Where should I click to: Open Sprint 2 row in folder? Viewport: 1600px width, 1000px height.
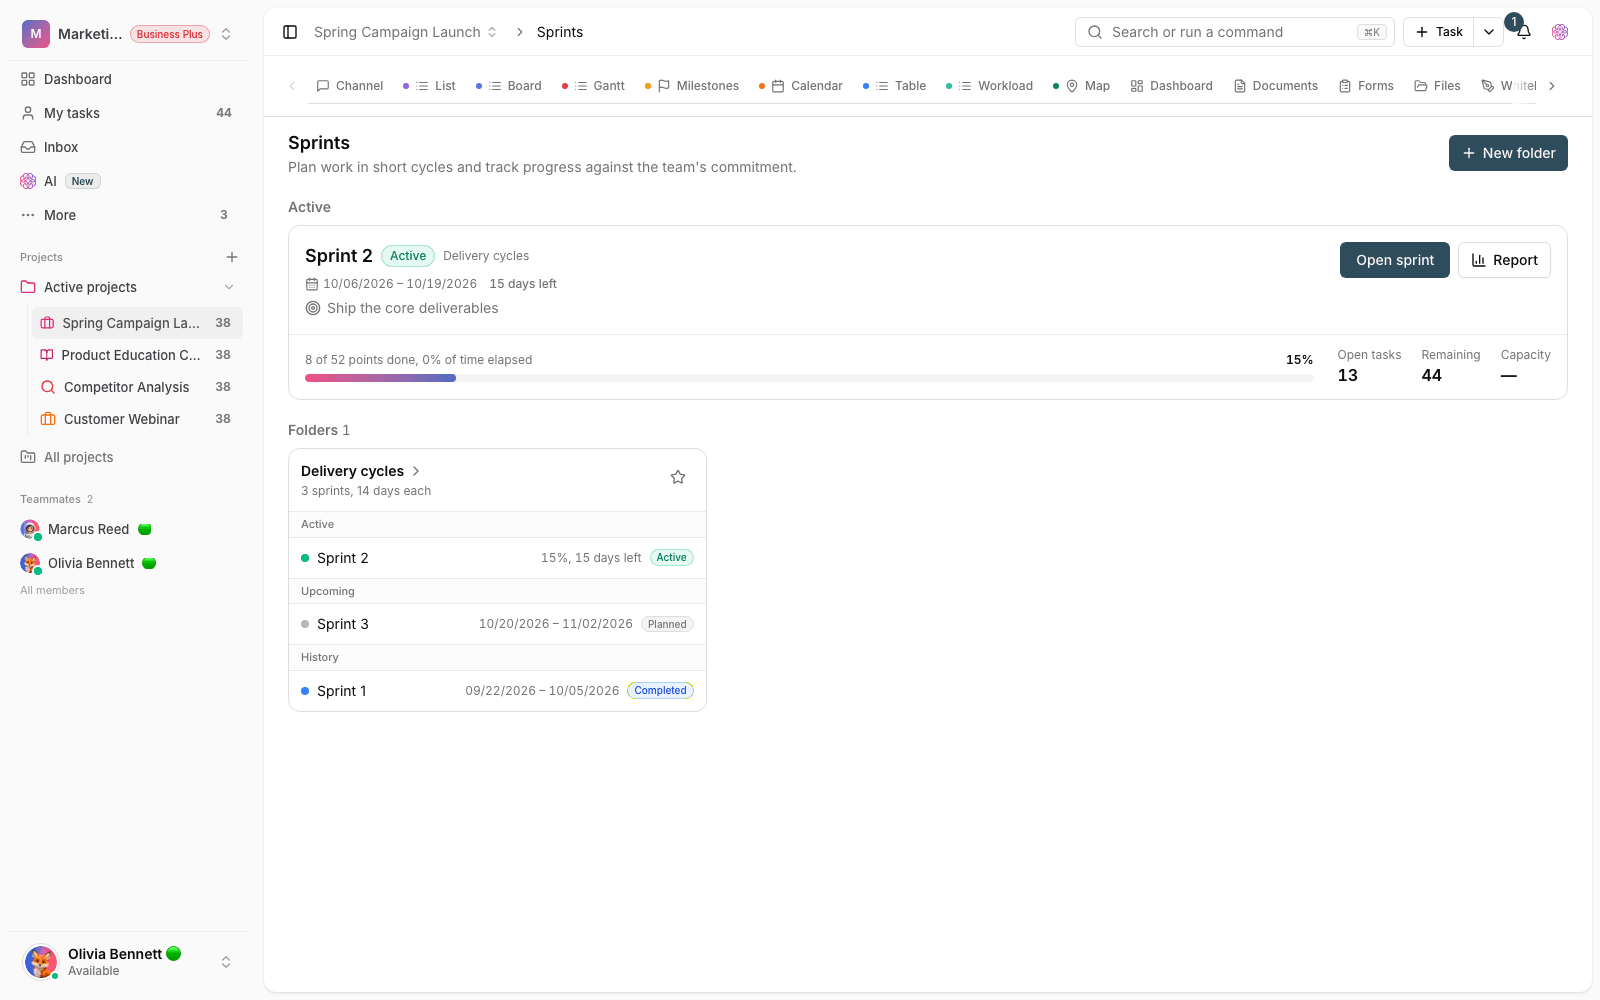point(497,558)
